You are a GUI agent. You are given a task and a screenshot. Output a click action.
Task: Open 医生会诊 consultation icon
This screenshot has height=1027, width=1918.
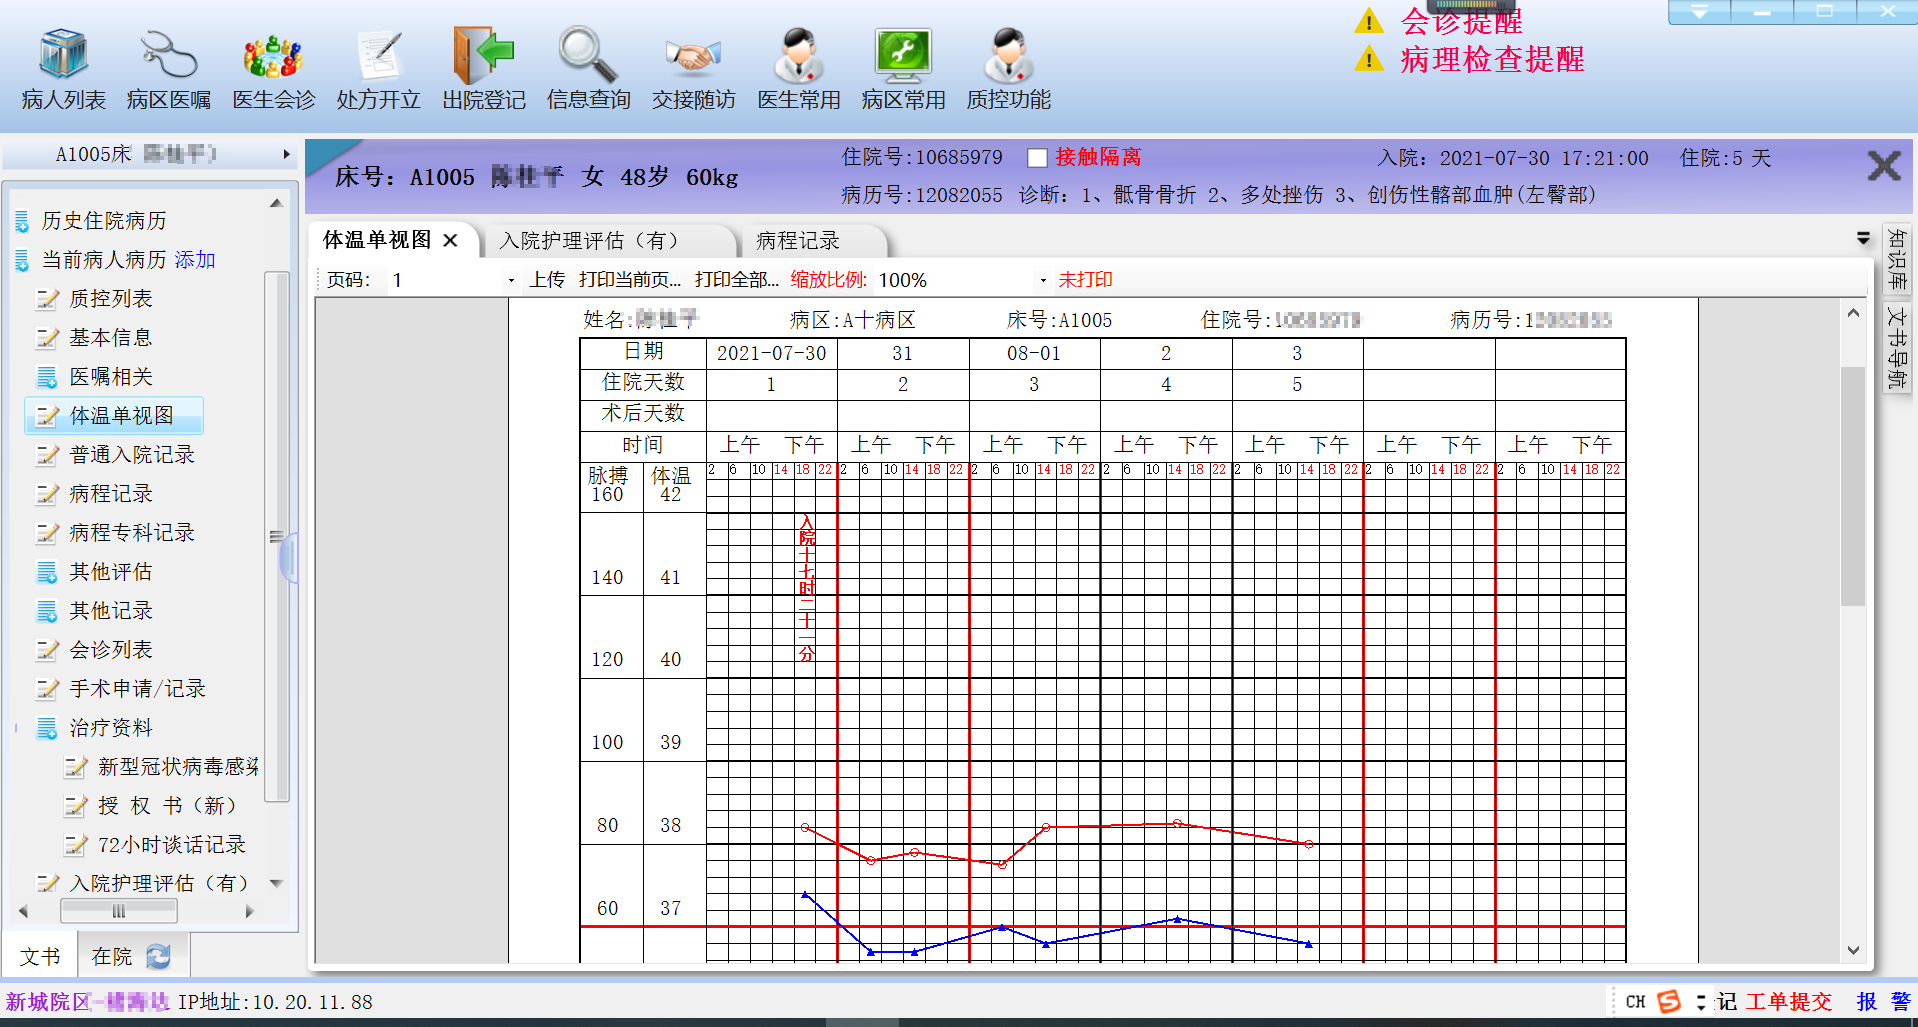click(273, 55)
